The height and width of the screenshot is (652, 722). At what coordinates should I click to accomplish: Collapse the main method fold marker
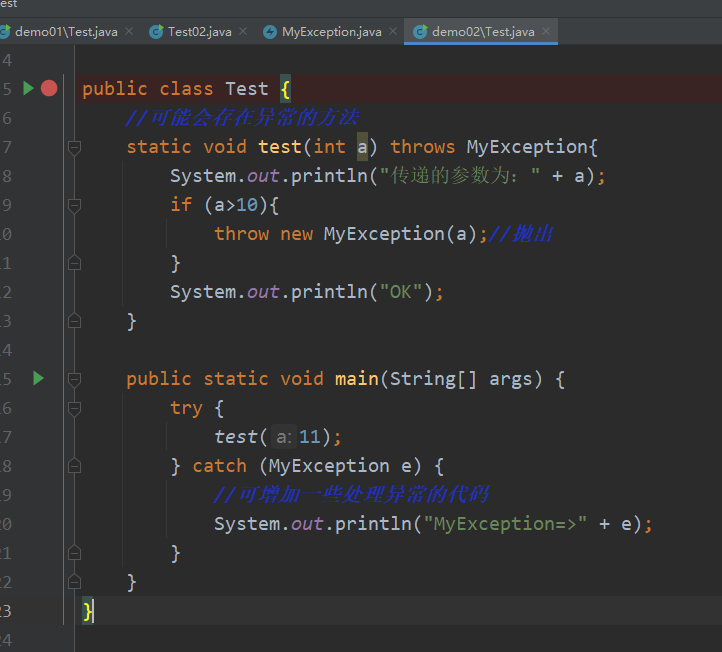point(74,379)
